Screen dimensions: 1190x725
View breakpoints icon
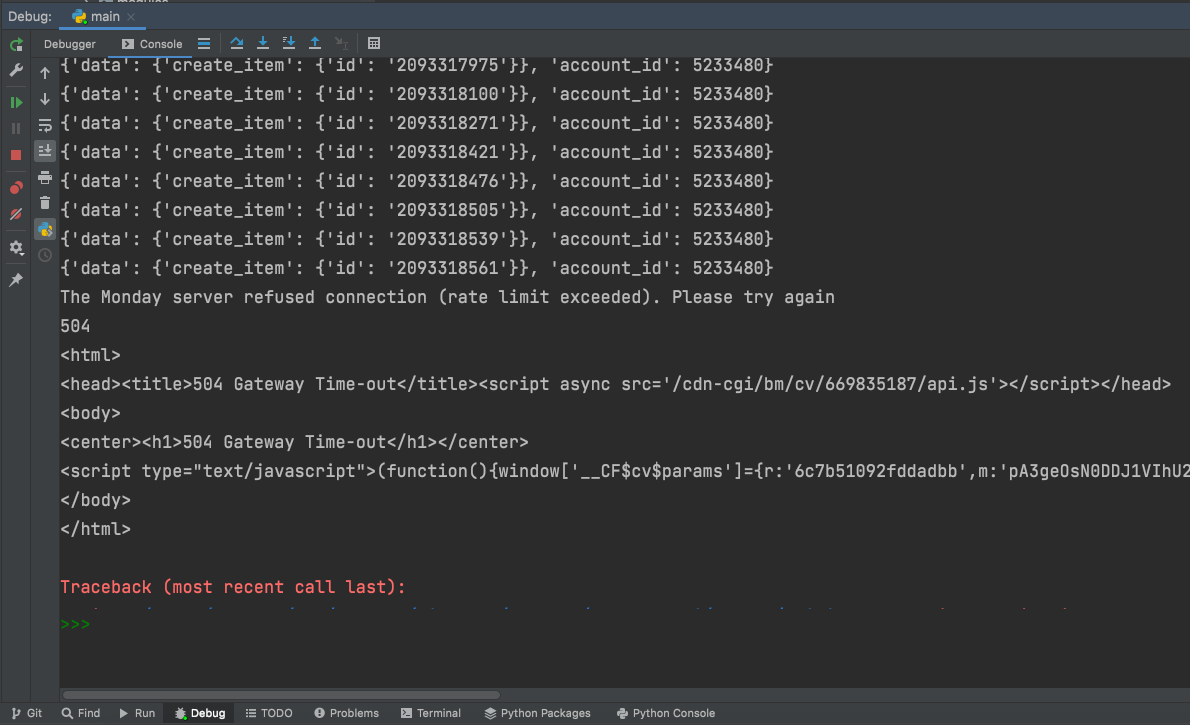(x=16, y=188)
